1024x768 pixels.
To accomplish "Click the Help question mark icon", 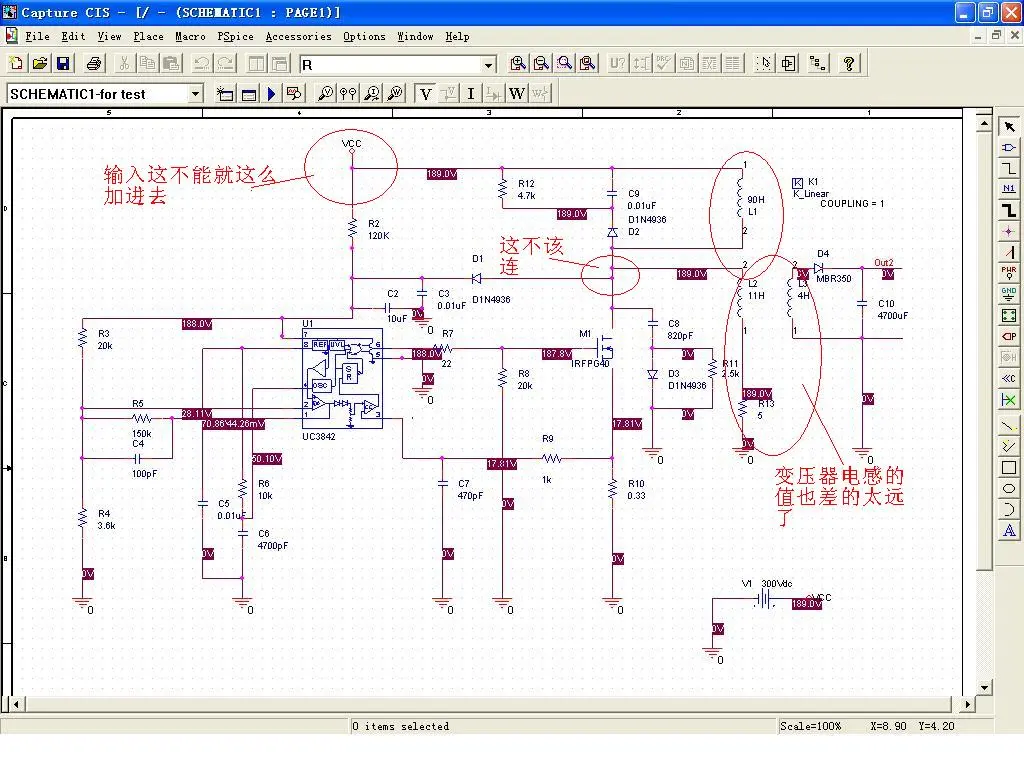I will click(x=848, y=63).
